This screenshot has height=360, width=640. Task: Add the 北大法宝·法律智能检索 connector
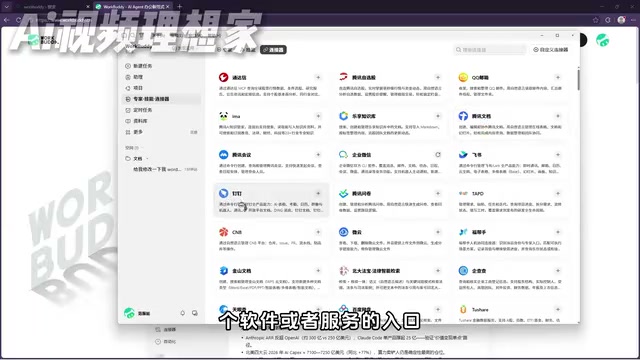tap(438, 271)
